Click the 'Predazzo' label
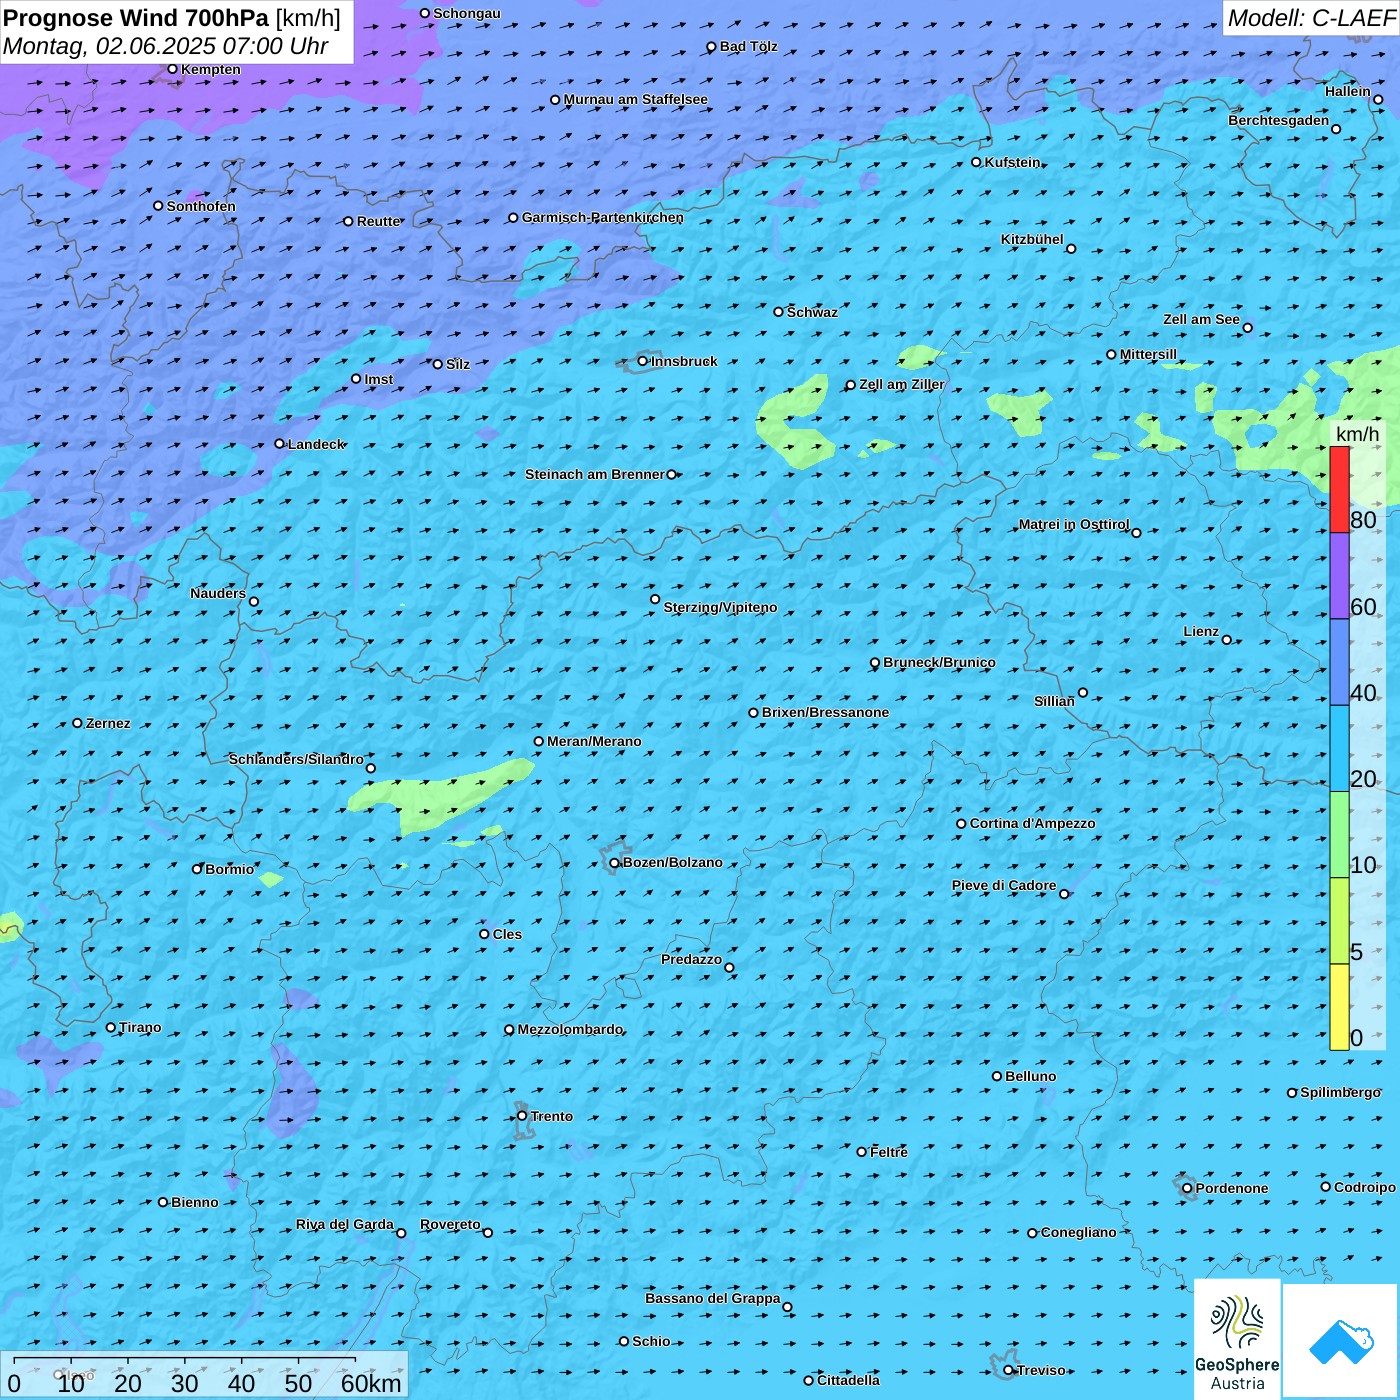The width and height of the screenshot is (1400, 1400). tap(691, 959)
